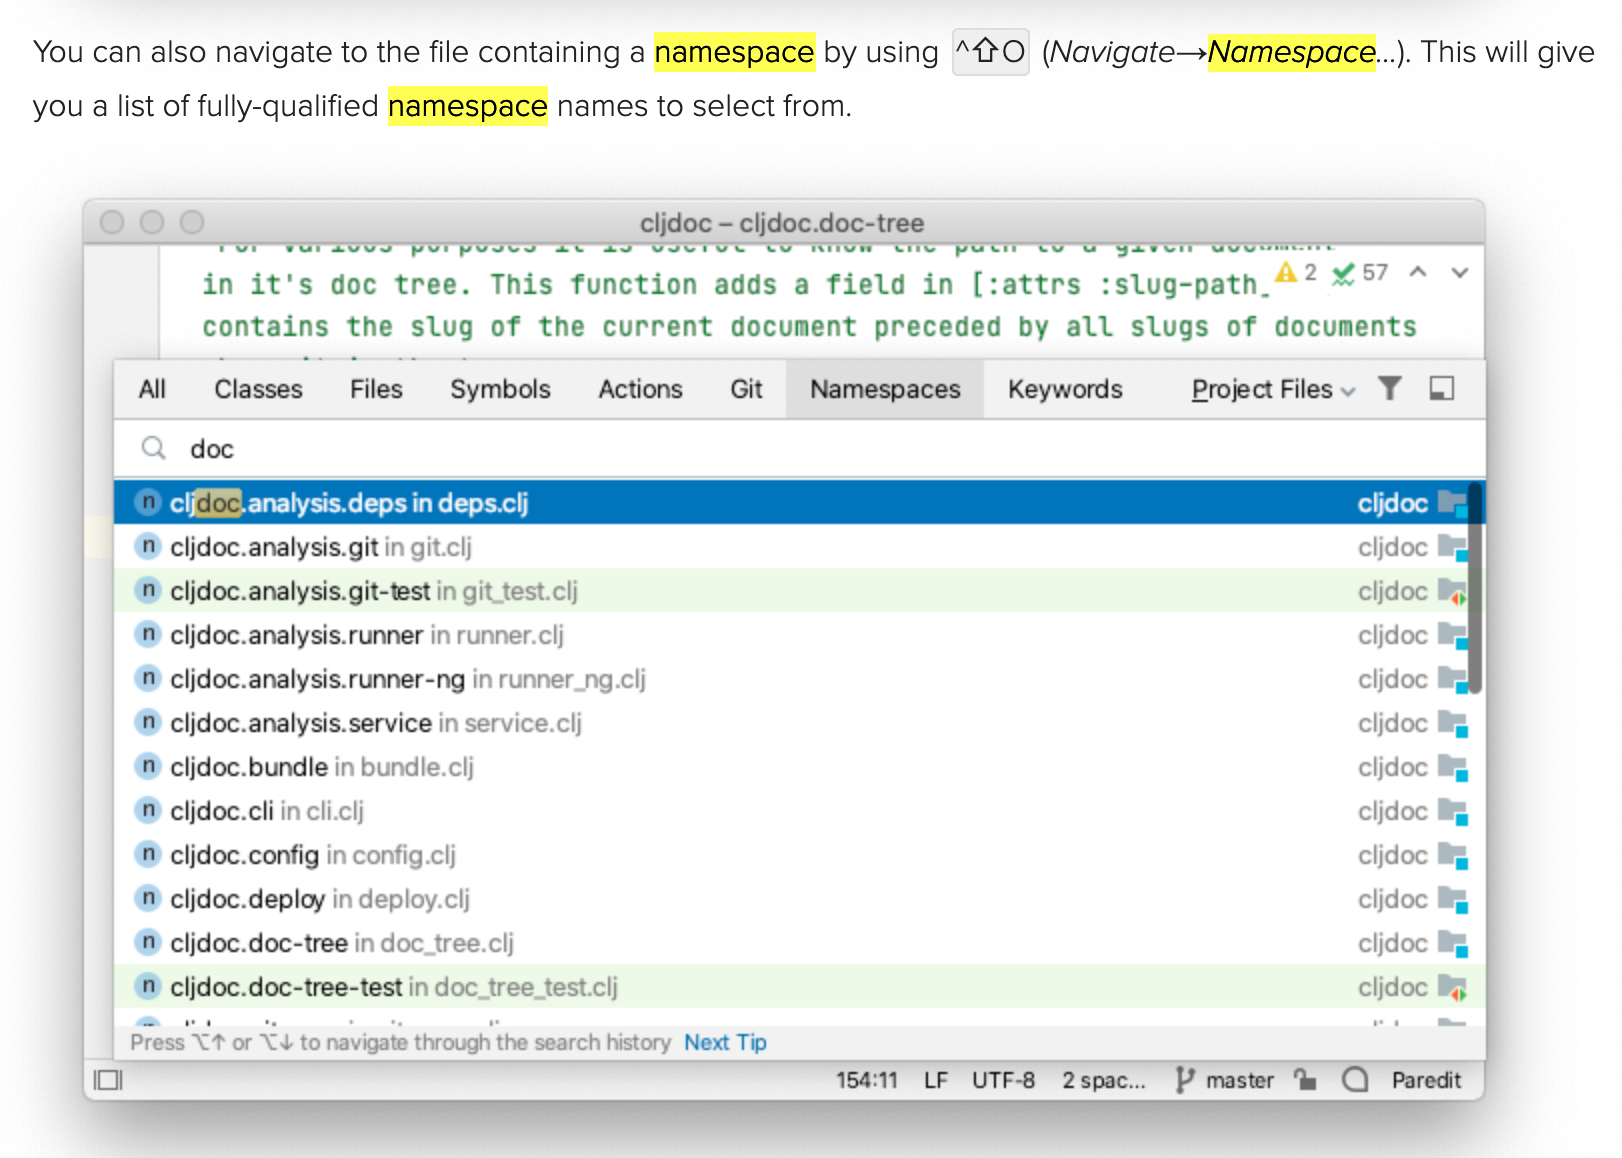Click the git branch icon before master
The image size is (1622, 1158).
click(x=1184, y=1080)
